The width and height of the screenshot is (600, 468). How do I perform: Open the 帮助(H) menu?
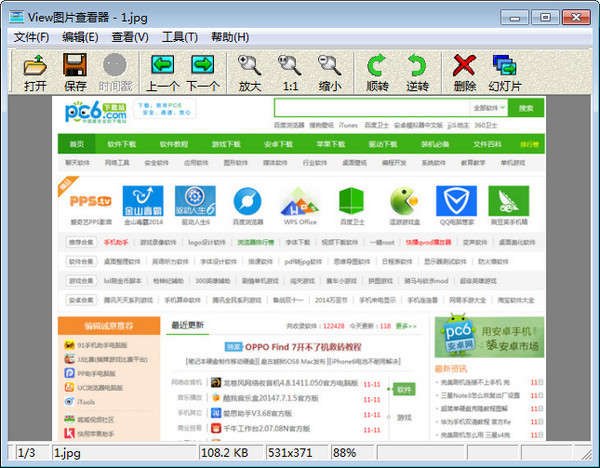click(230, 37)
